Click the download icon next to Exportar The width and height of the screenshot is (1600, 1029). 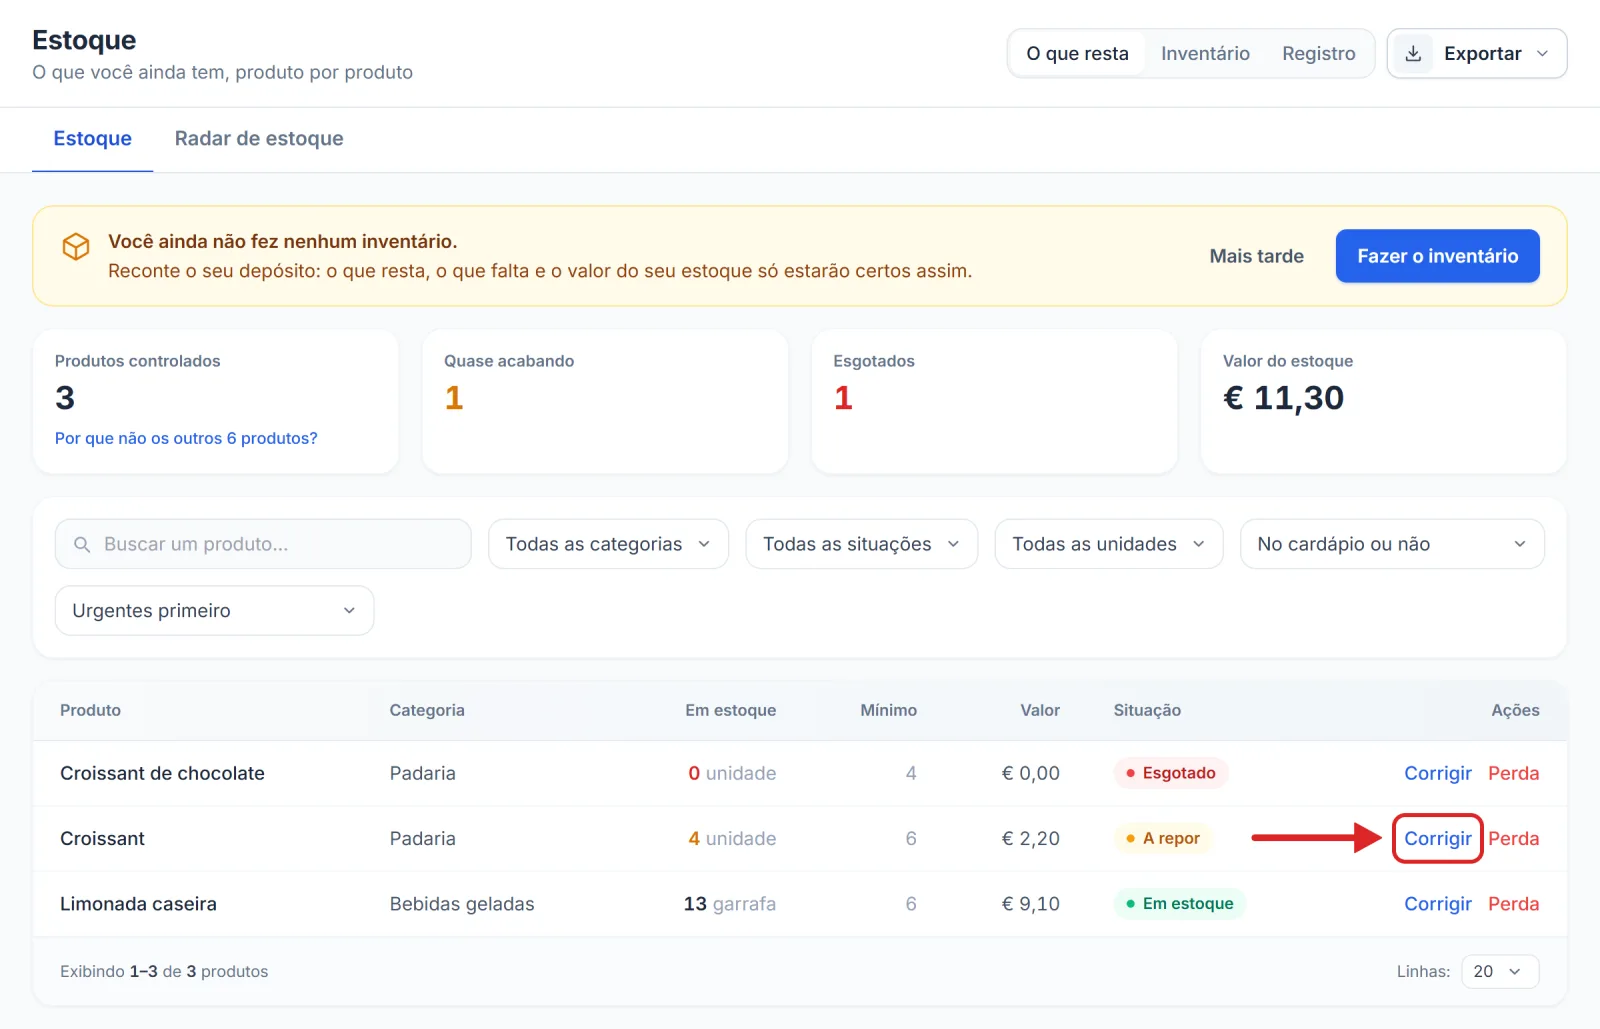(x=1413, y=54)
